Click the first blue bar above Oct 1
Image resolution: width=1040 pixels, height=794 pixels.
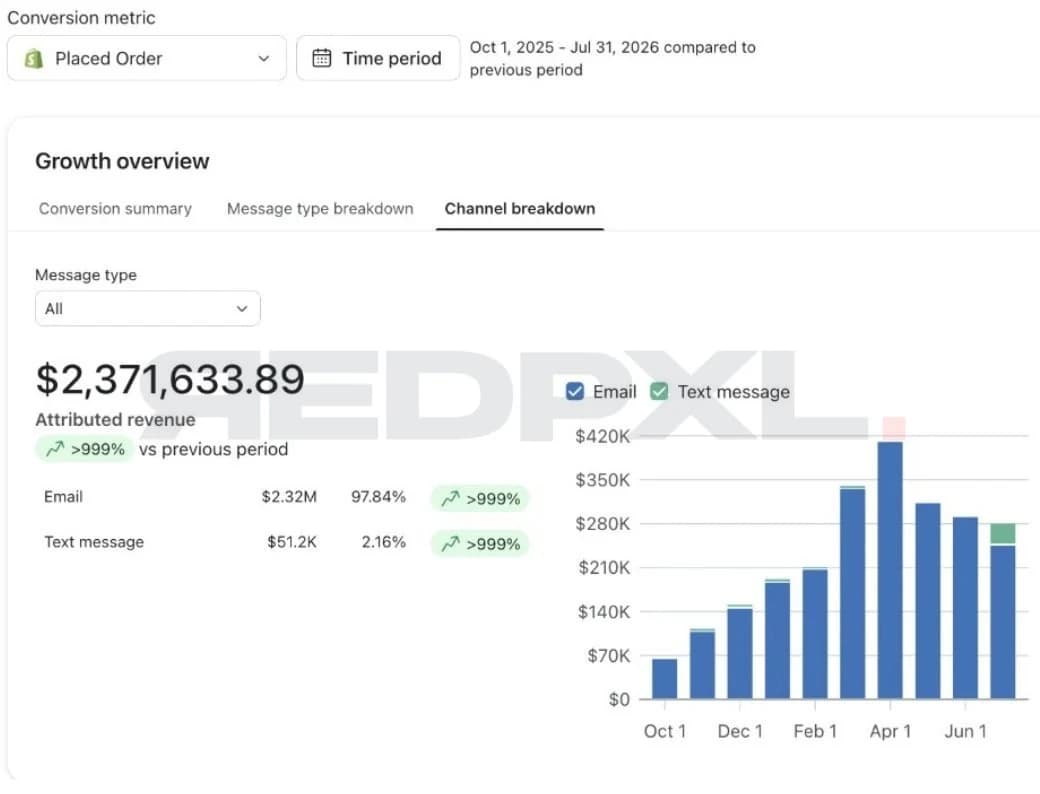pyautogui.click(x=665, y=679)
